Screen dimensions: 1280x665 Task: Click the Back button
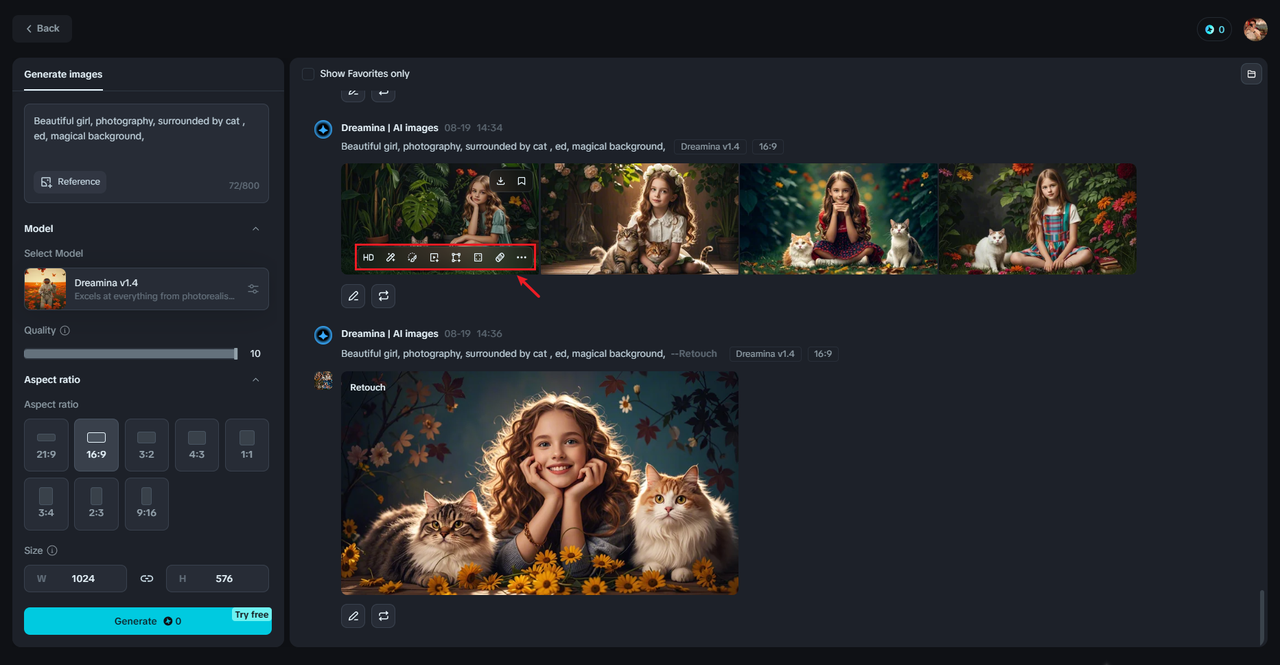(42, 29)
